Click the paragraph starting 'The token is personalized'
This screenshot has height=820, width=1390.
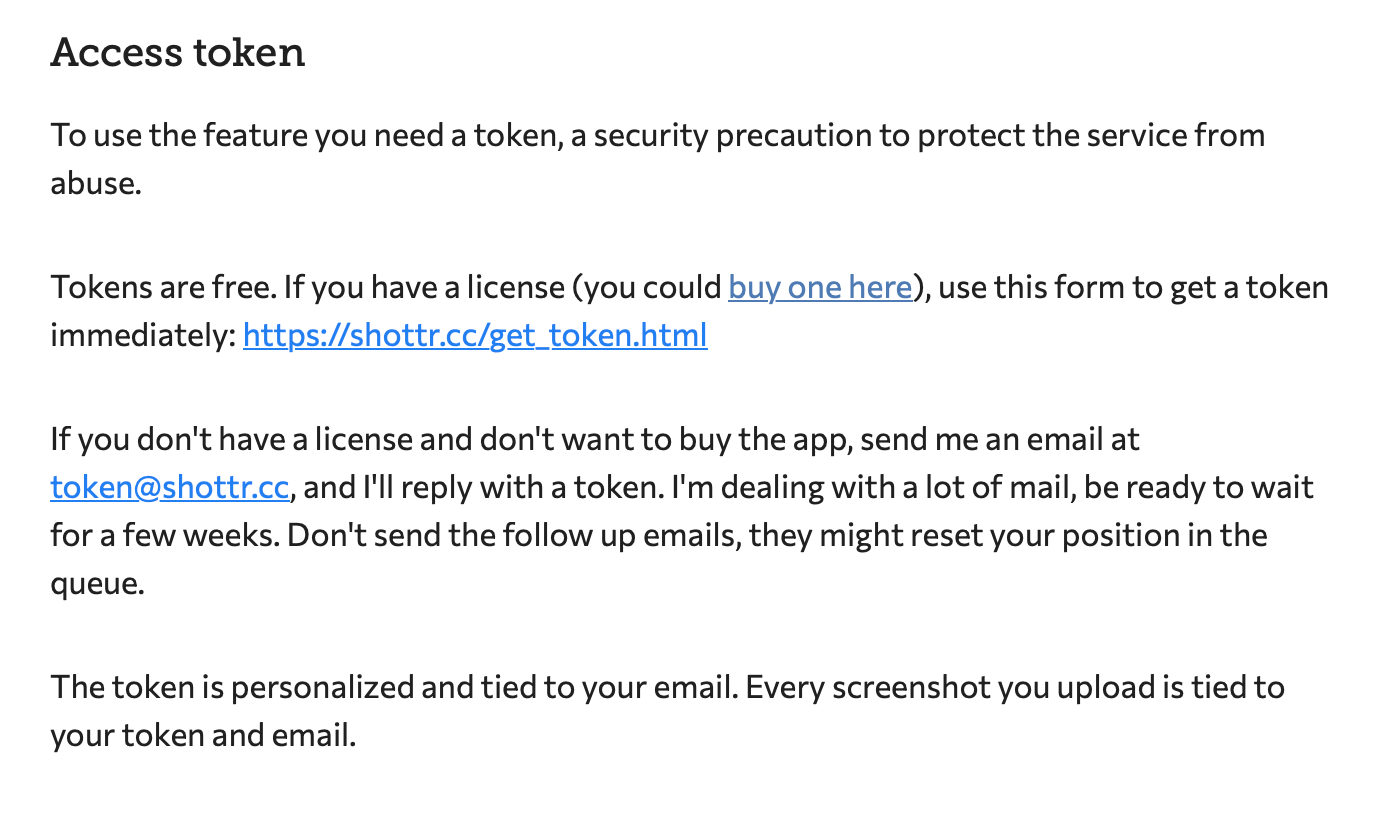[x=668, y=711]
